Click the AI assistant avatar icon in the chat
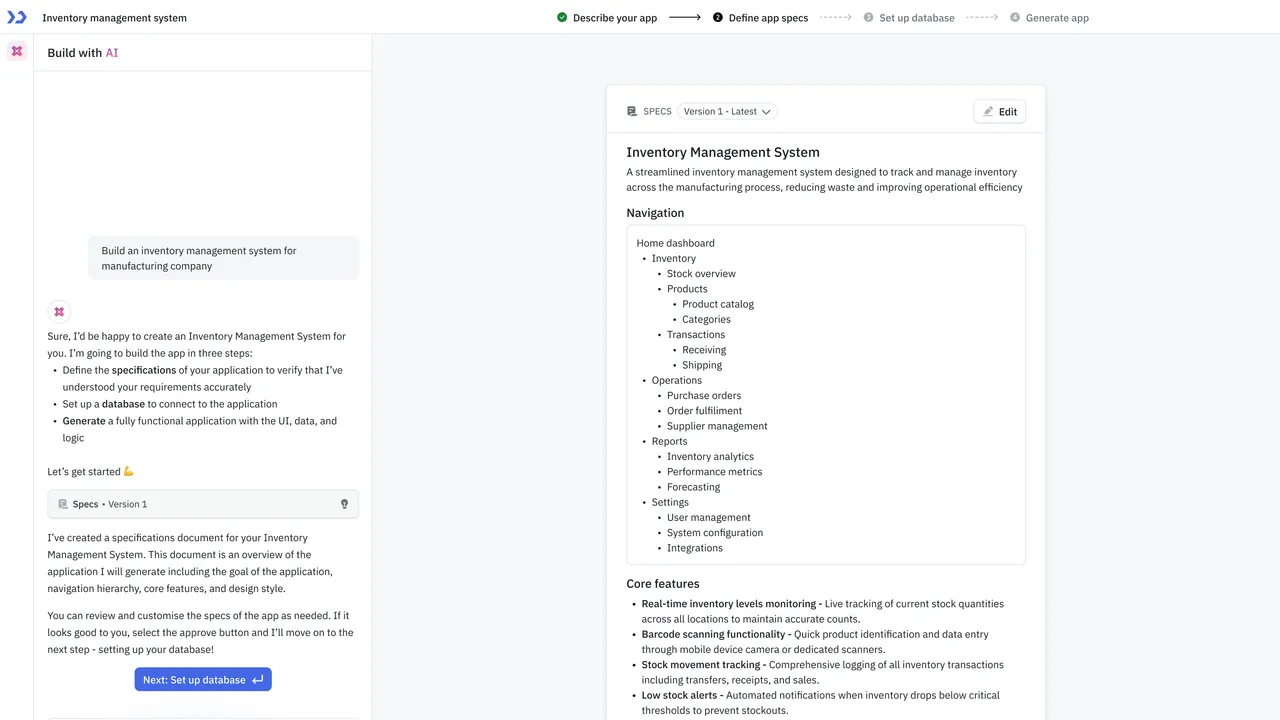Viewport: 1280px width, 720px height. [59, 312]
